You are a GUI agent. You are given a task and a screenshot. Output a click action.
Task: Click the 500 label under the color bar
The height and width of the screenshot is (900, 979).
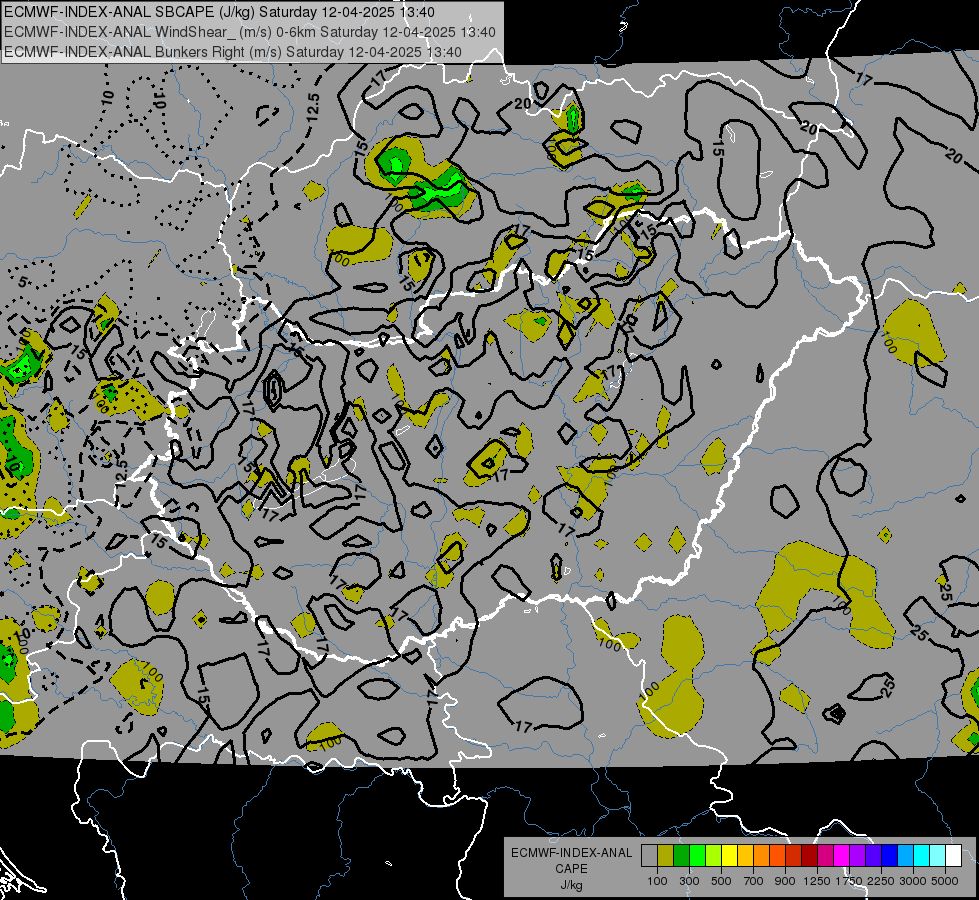(x=721, y=881)
